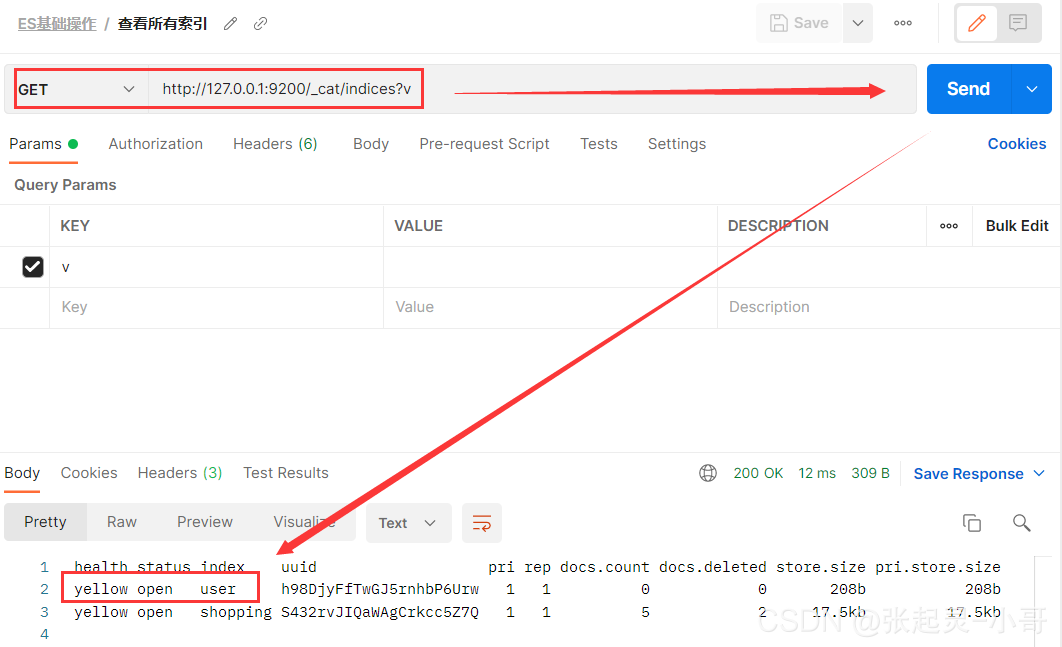Open the ES基础操作 collection breadcrumb
The height and width of the screenshot is (647, 1062).
tap(57, 24)
